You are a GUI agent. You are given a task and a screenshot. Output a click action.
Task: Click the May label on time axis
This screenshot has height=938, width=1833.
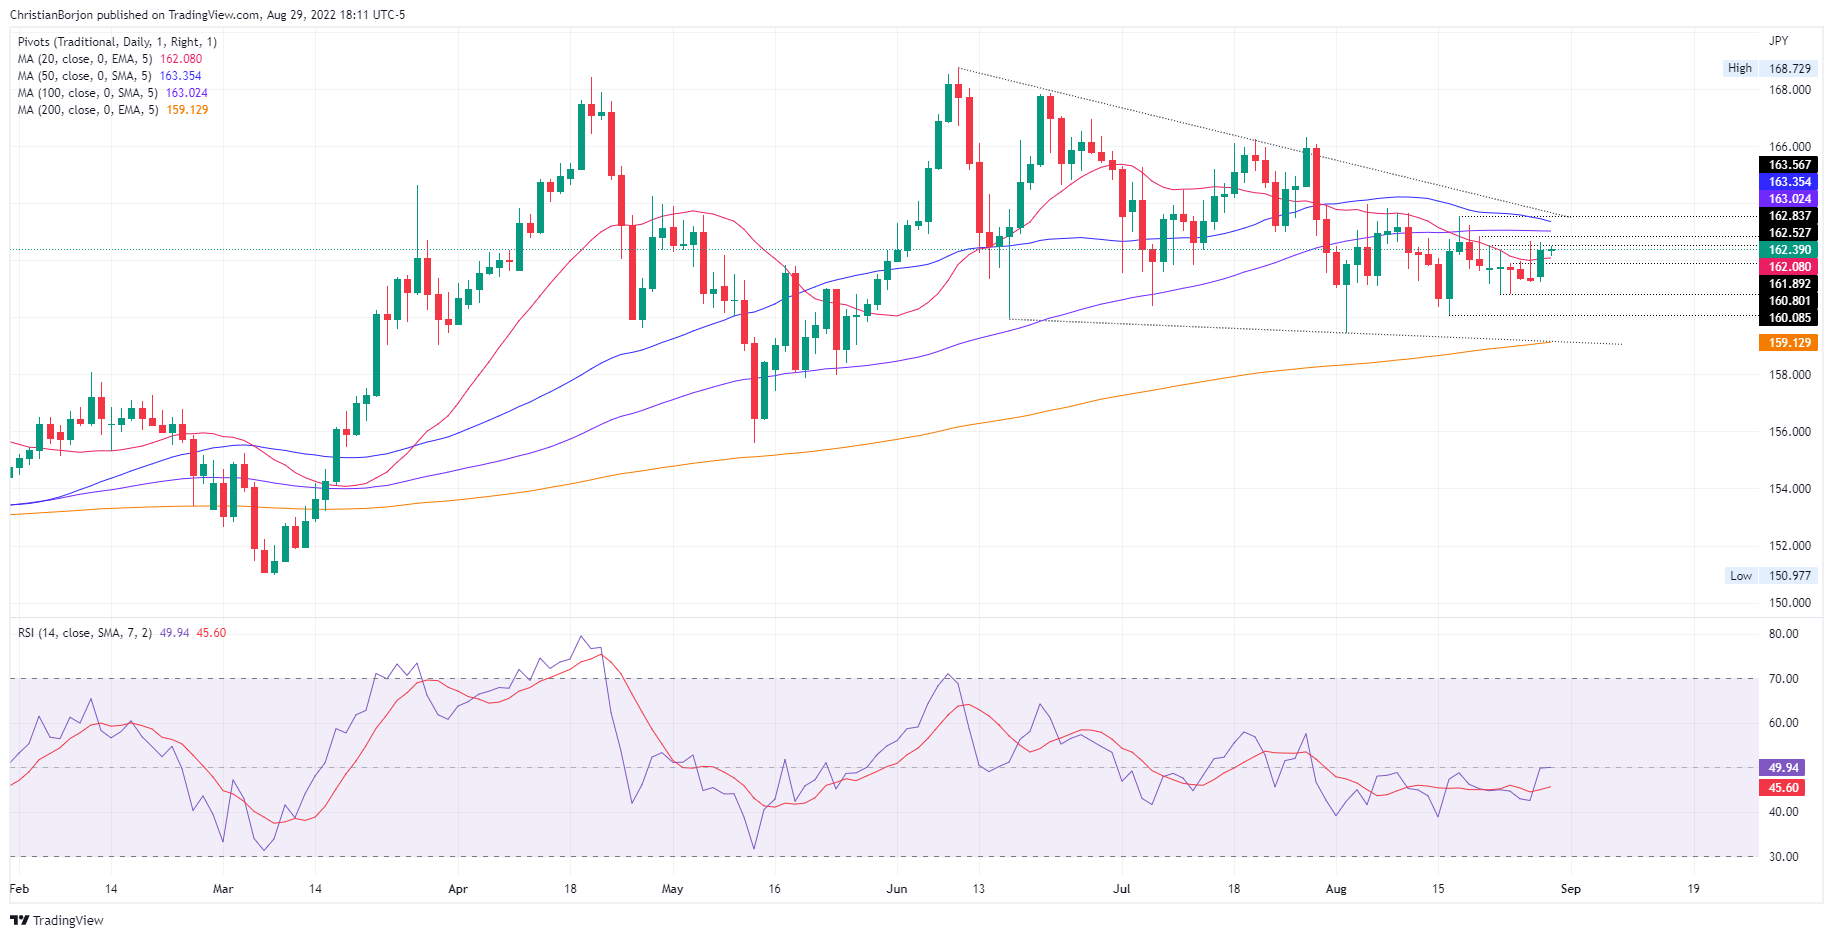pyautogui.click(x=672, y=889)
